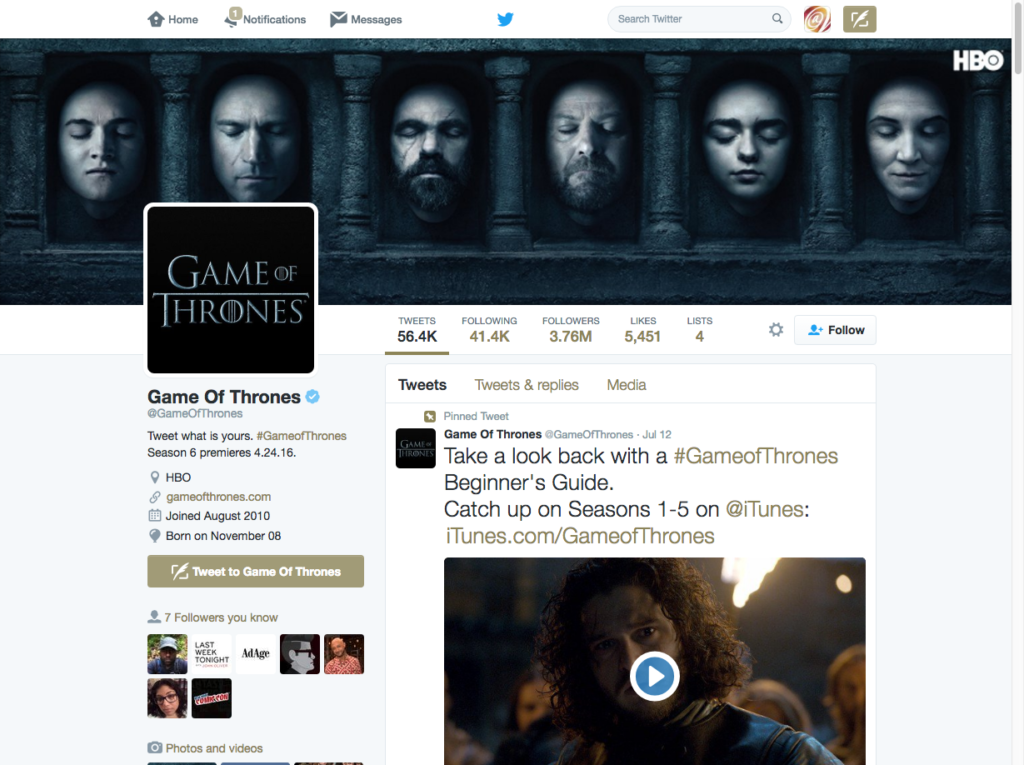1024x765 pixels.
Task: Click Tweet to Game Of Thrones button
Action: pyautogui.click(x=255, y=572)
